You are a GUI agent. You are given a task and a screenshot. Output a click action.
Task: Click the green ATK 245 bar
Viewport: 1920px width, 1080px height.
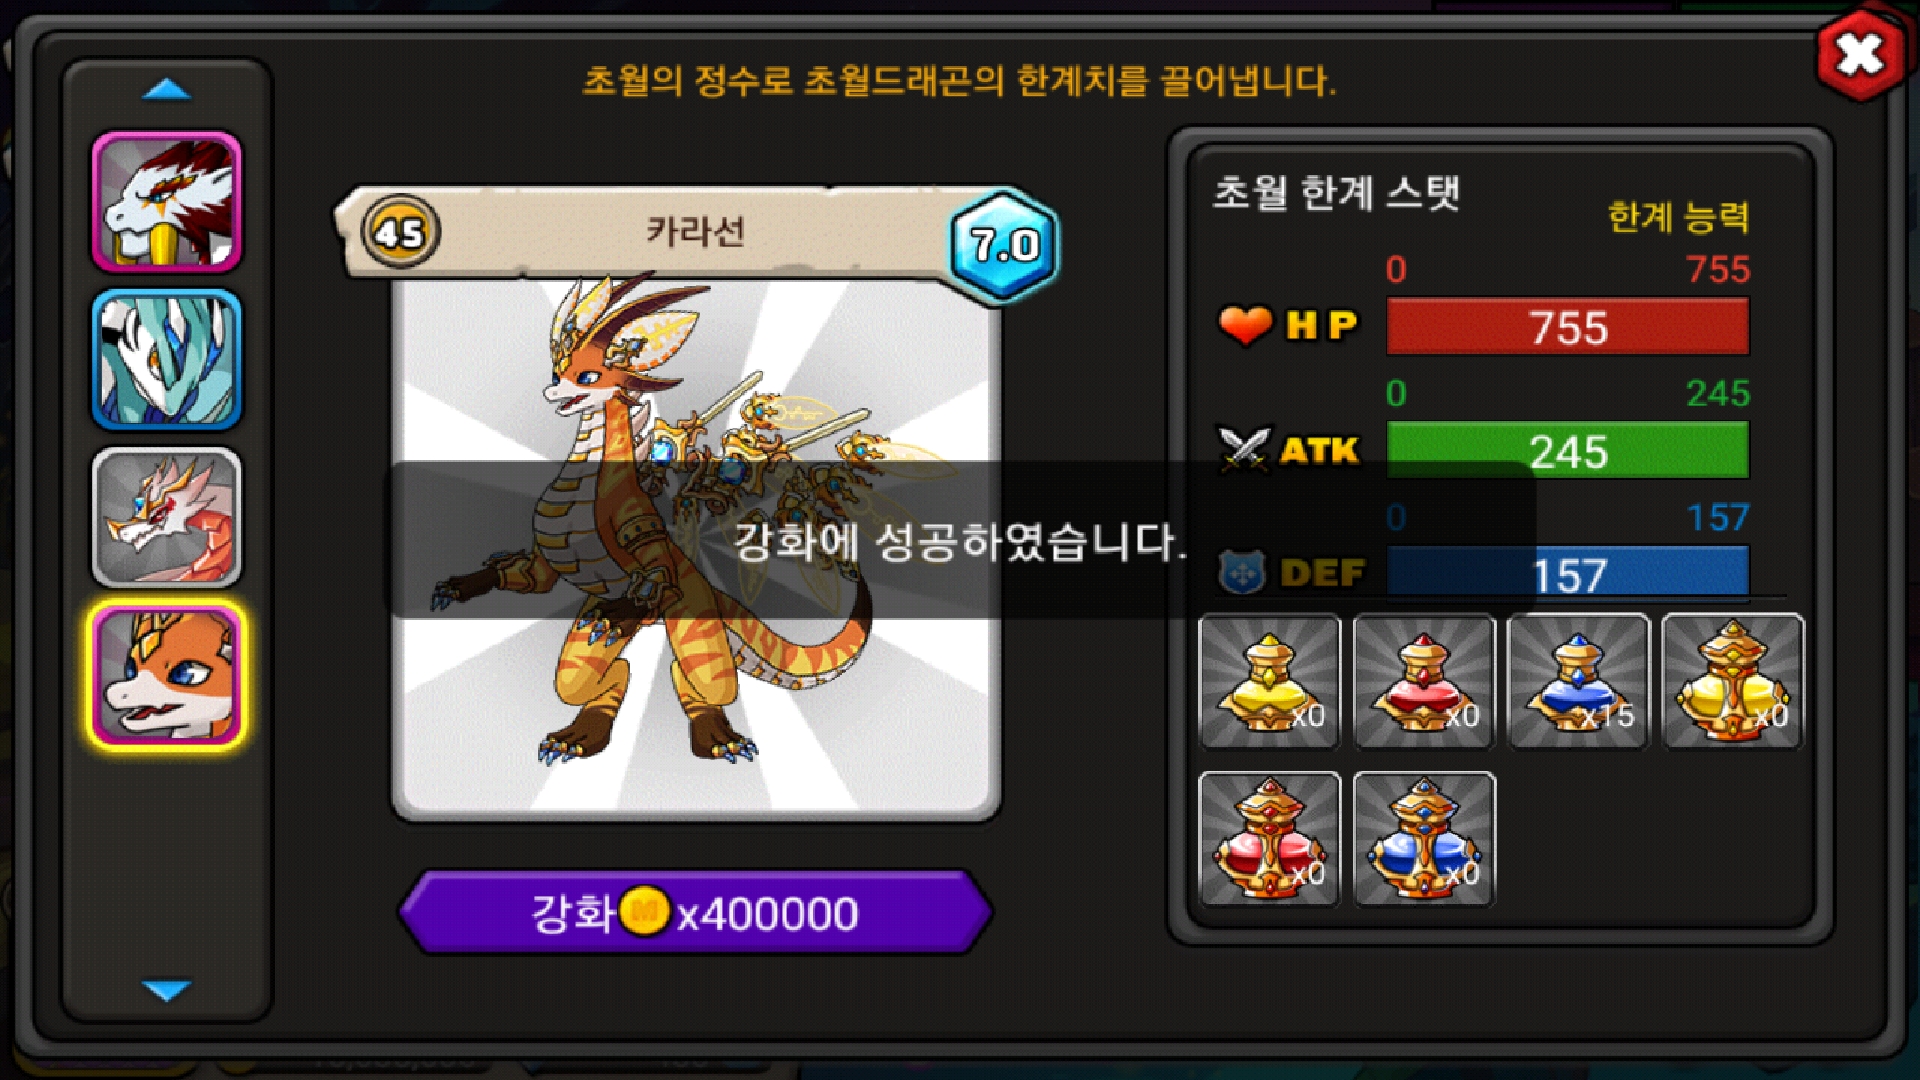click(x=1568, y=451)
